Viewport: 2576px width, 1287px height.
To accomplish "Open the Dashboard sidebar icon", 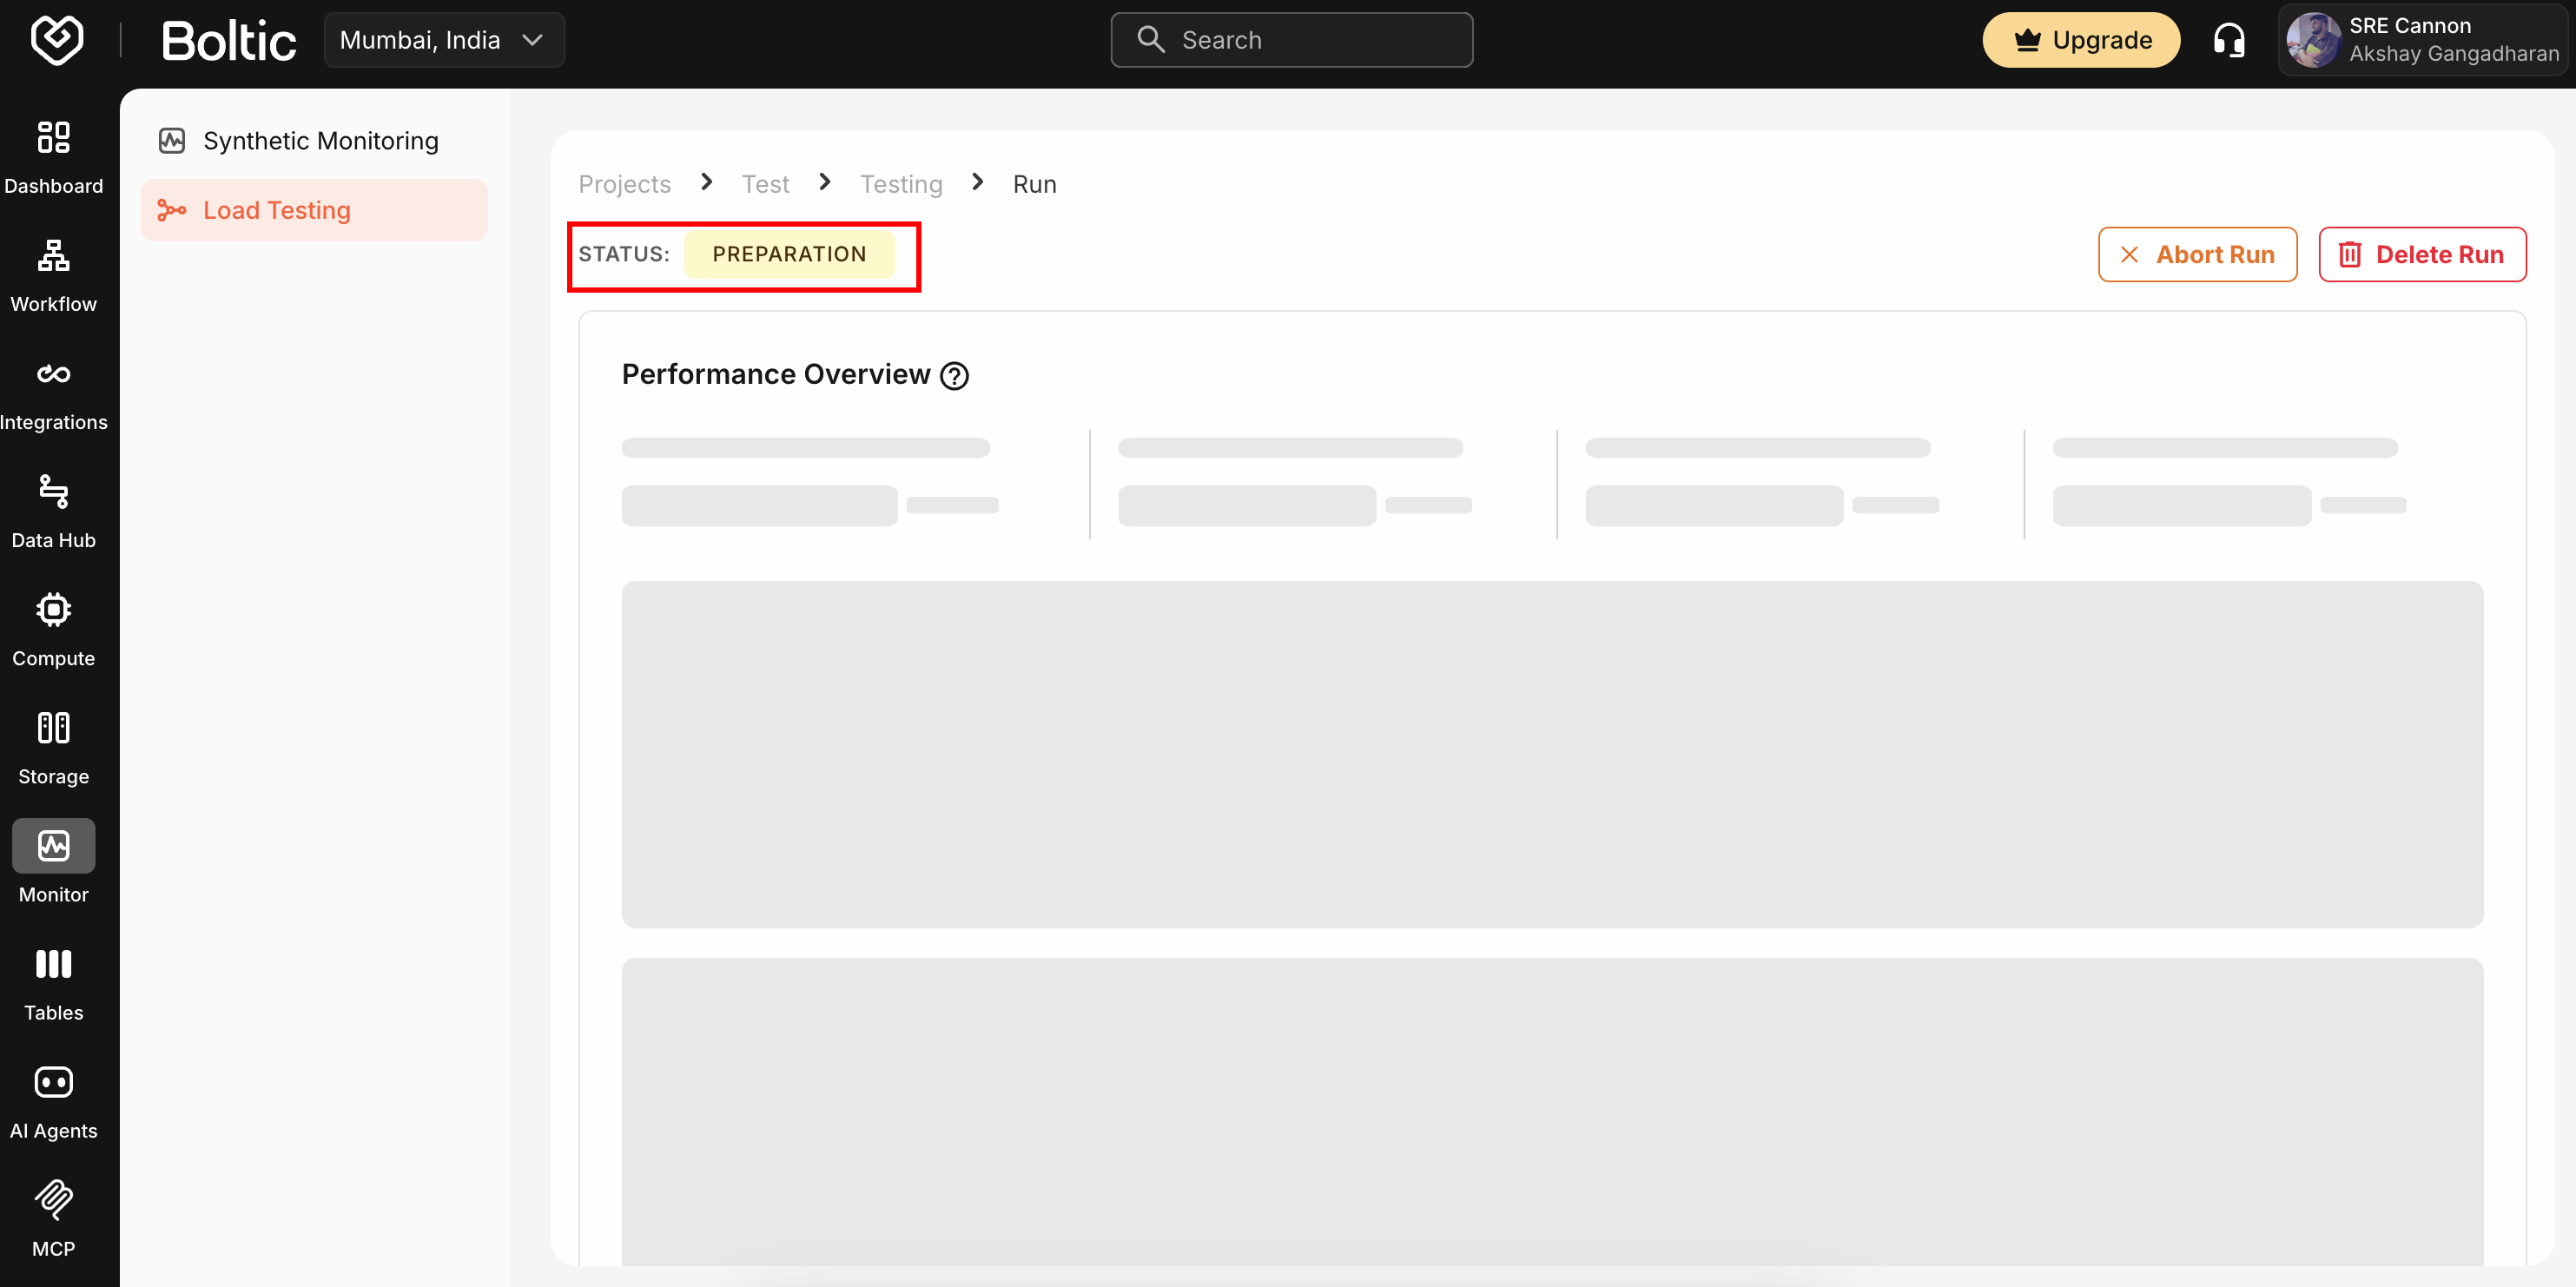I will click(53, 137).
